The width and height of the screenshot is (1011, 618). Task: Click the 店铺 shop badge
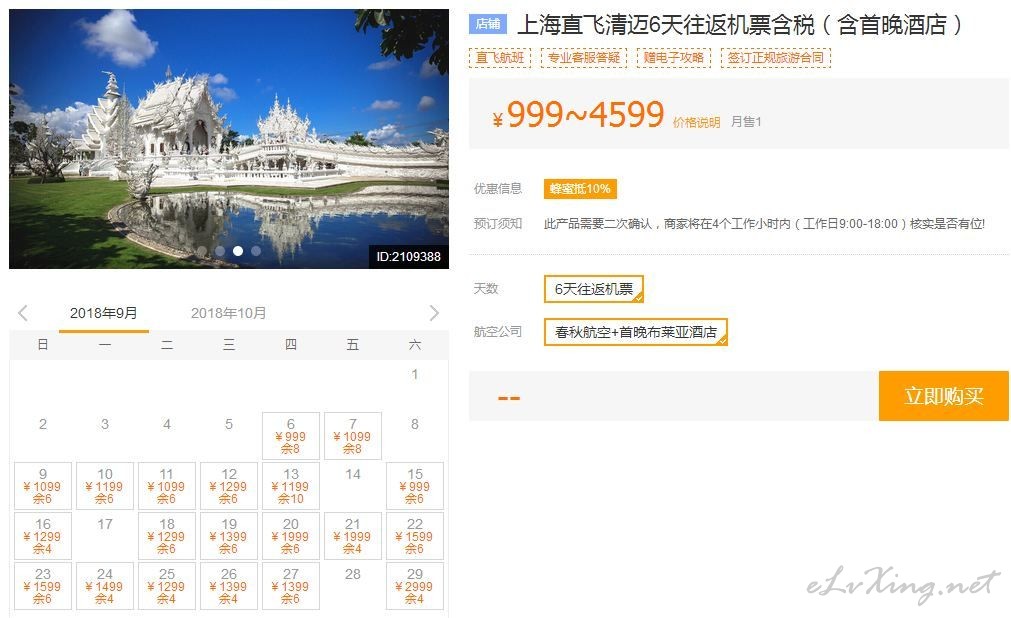pos(488,25)
